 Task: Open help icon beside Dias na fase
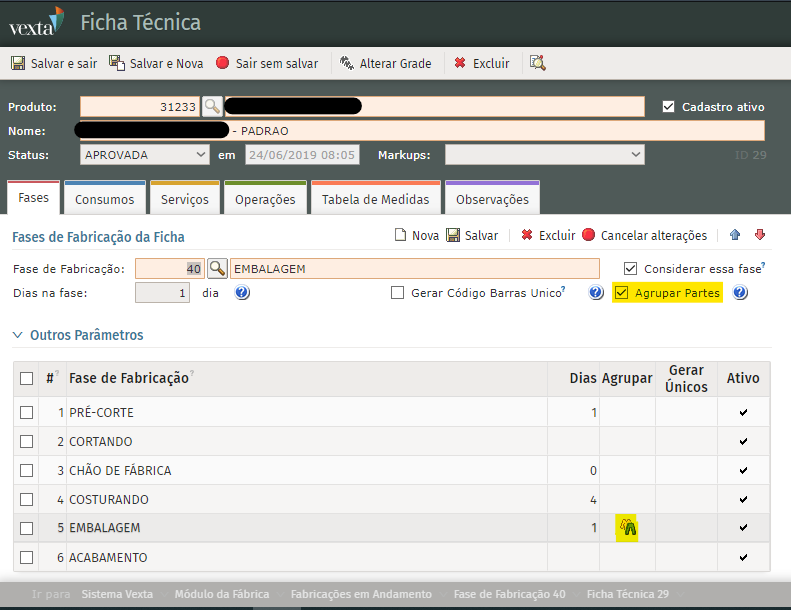pyautogui.click(x=242, y=293)
